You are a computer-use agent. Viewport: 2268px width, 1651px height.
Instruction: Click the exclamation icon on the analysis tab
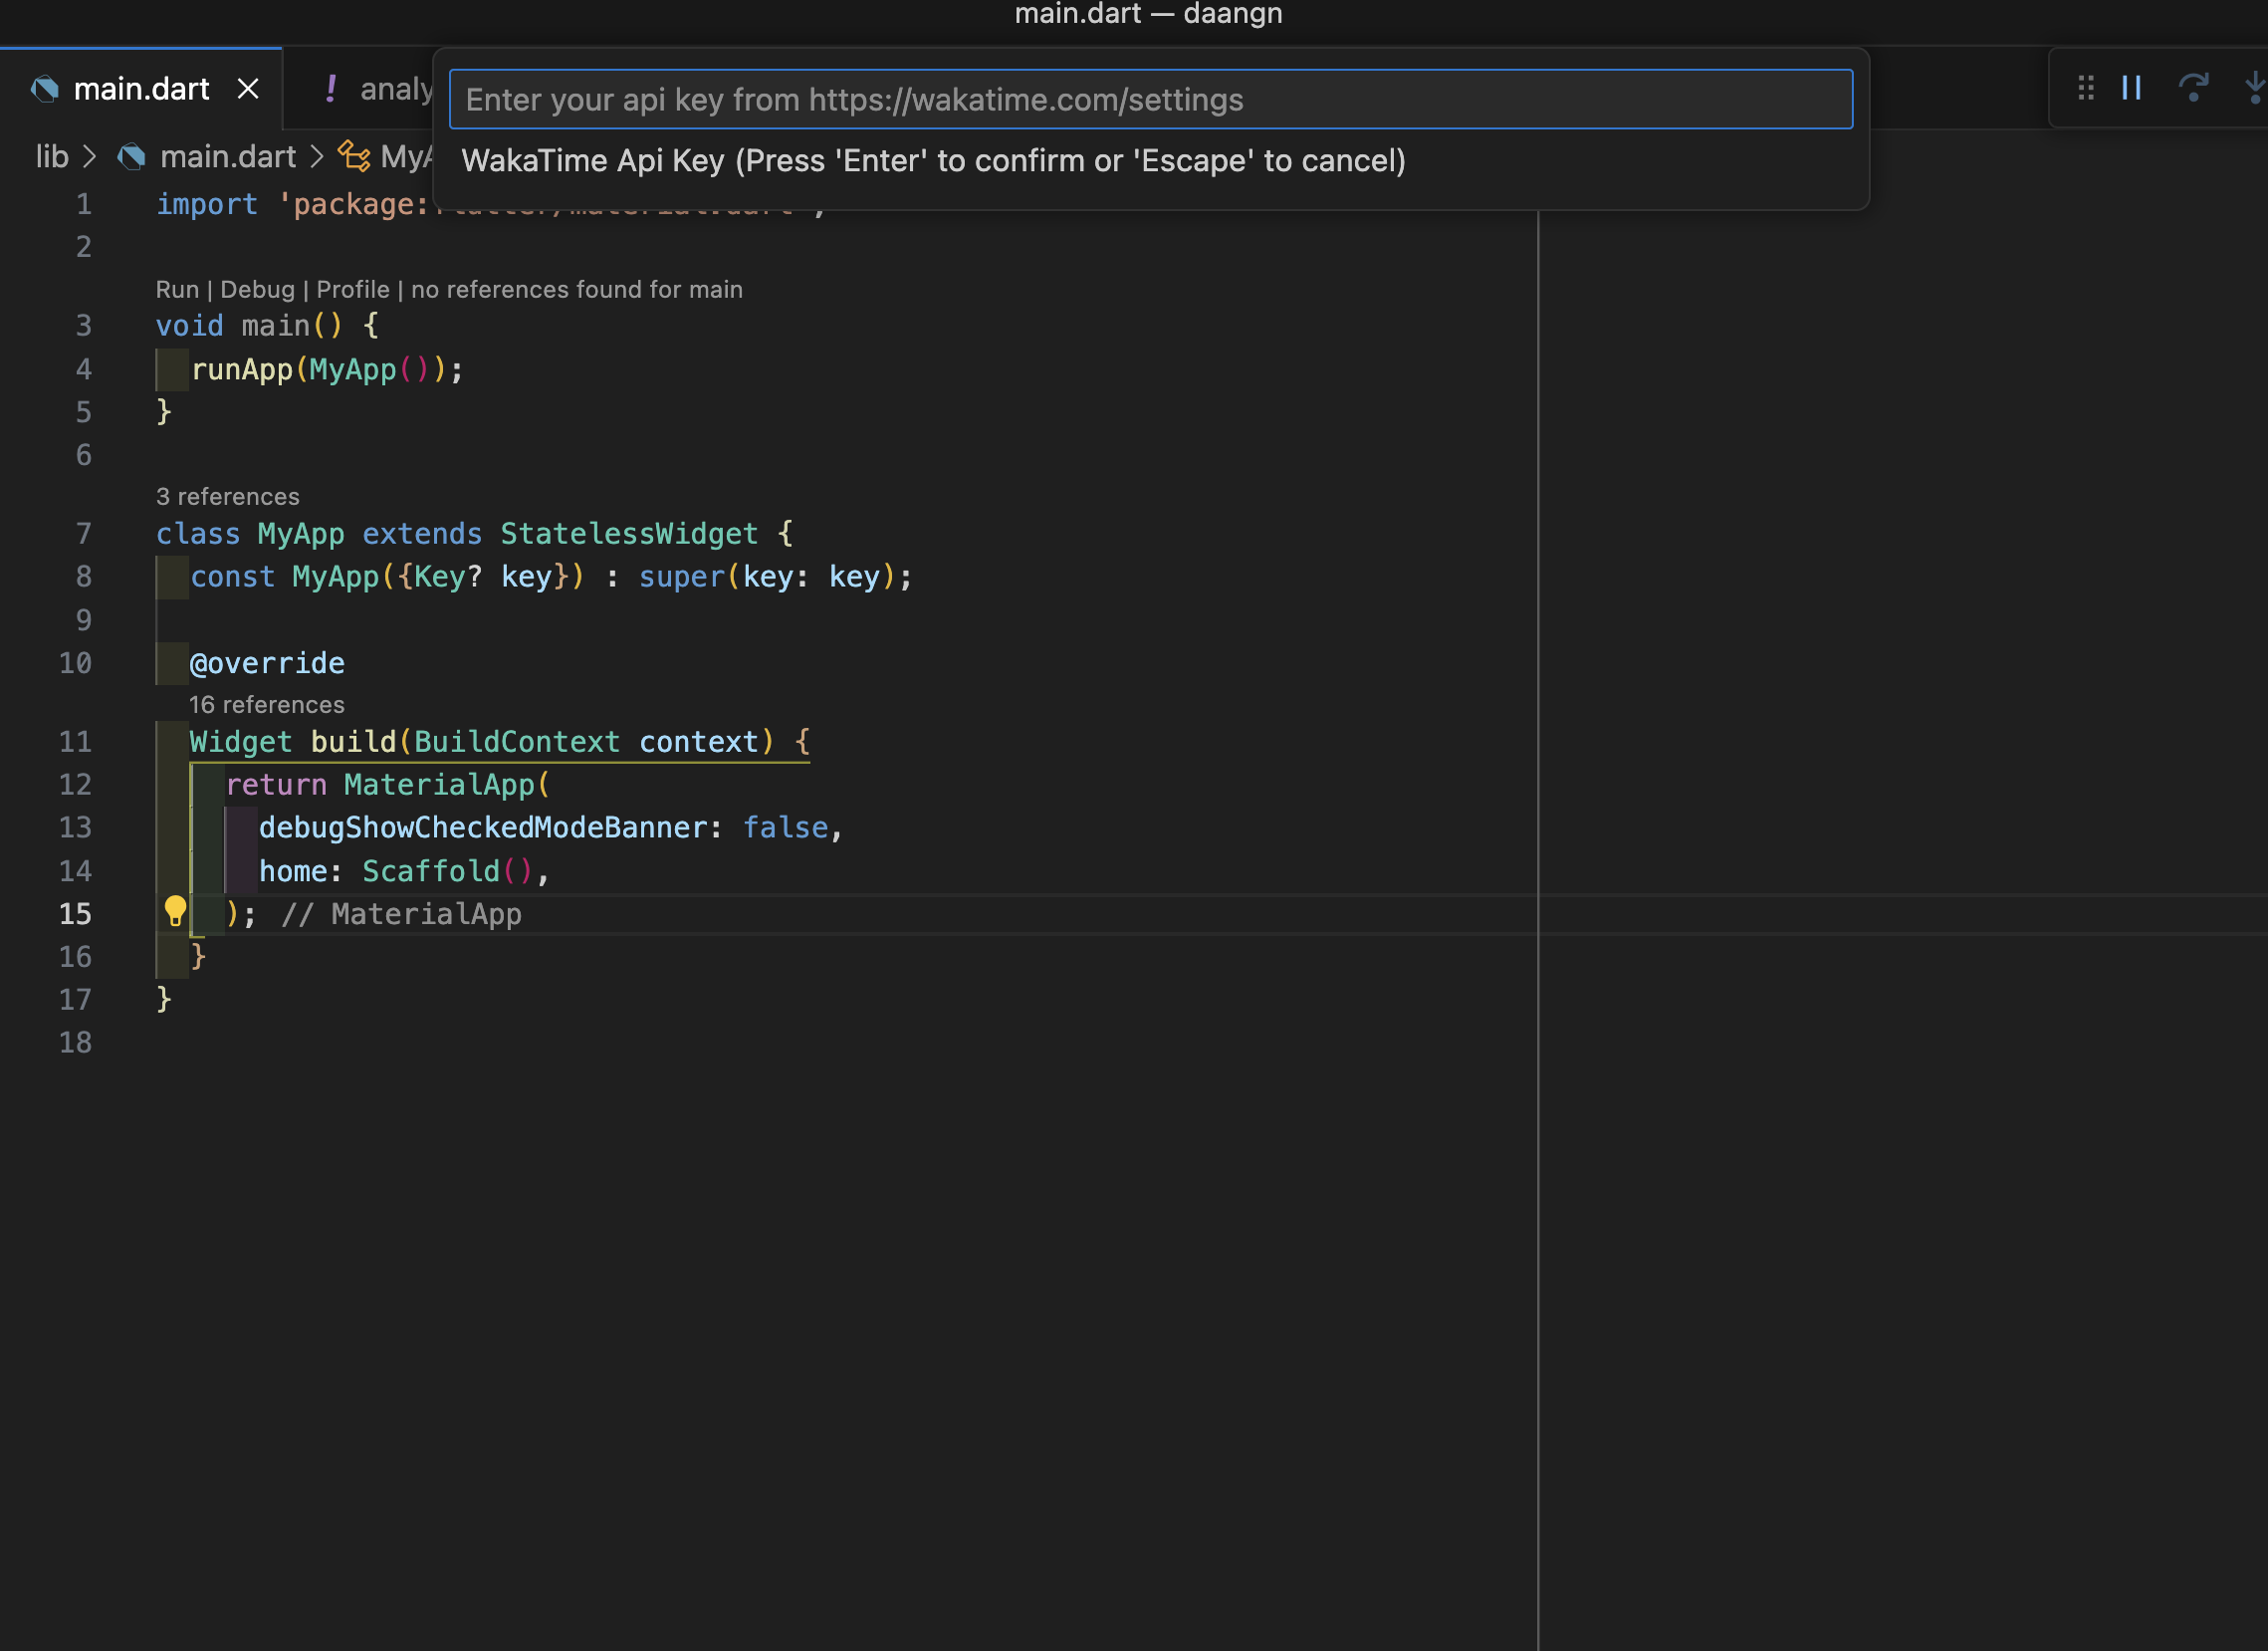(331, 88)
